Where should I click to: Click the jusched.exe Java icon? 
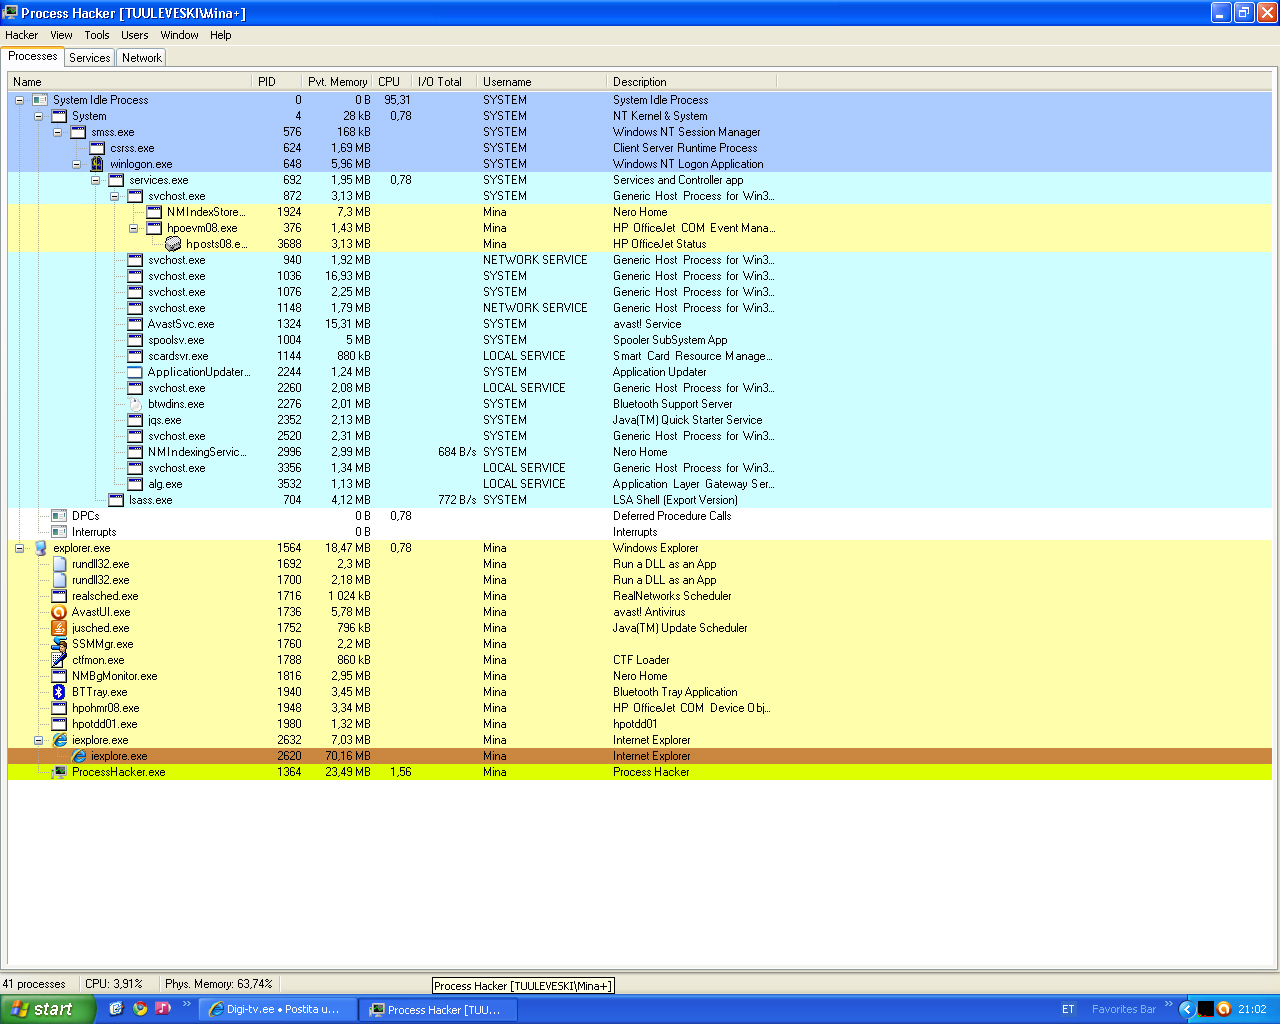click(x=59, y=628)
